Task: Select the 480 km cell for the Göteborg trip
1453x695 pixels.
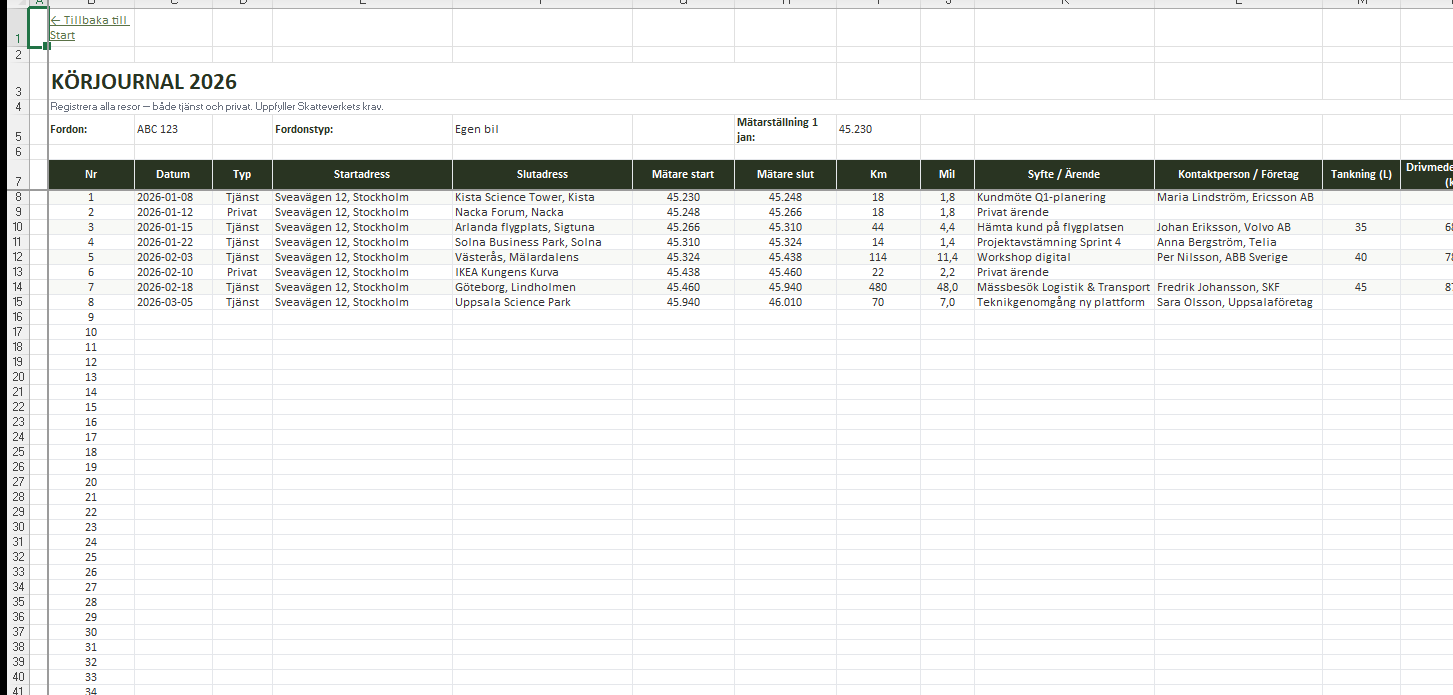Action: point(878,287)
